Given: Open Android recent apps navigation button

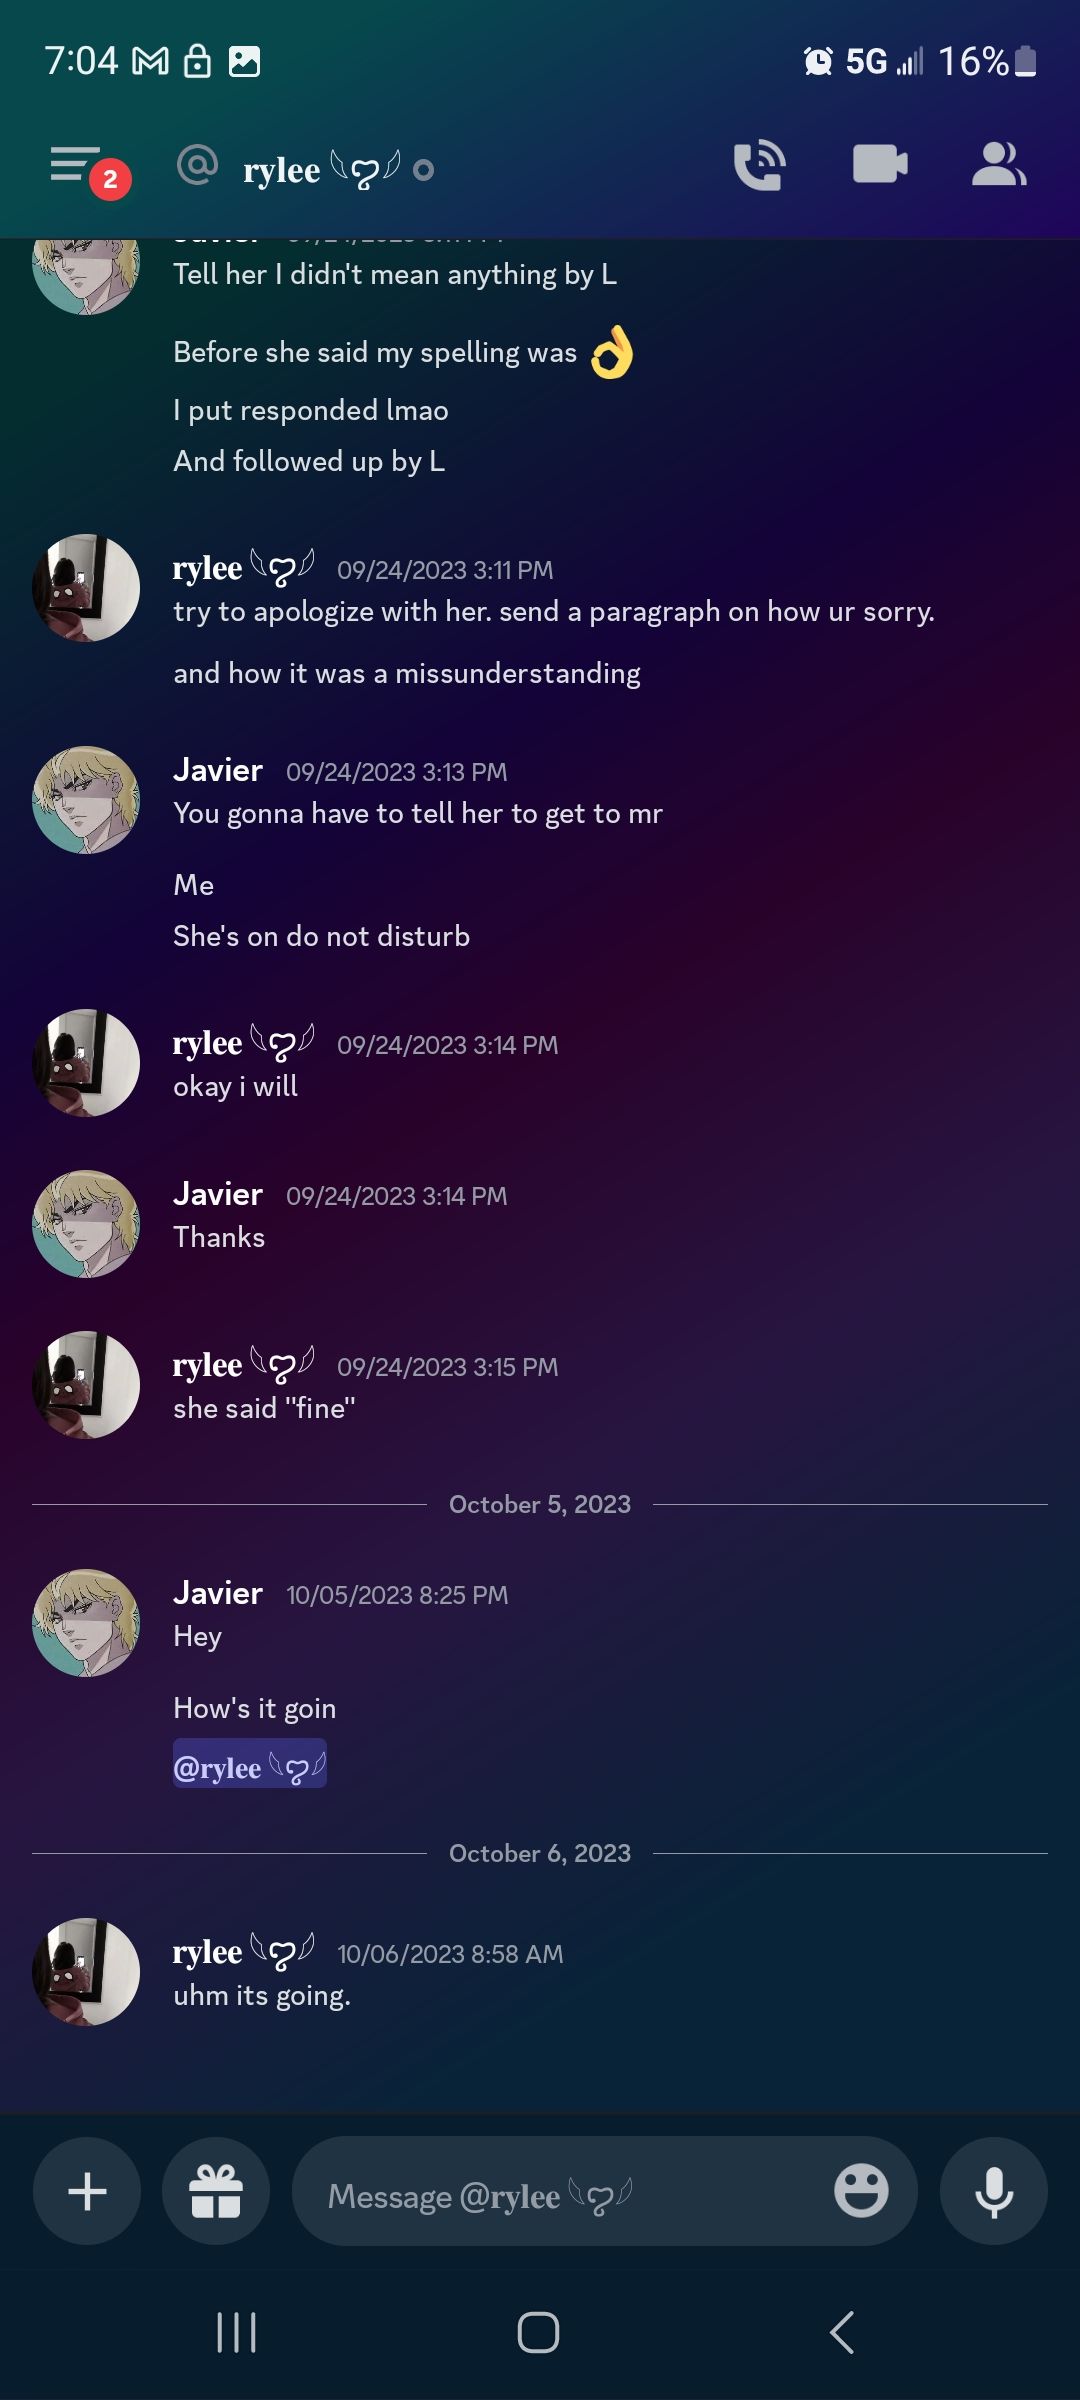Looking at the screenshot, I should (x=237, y=2333).
